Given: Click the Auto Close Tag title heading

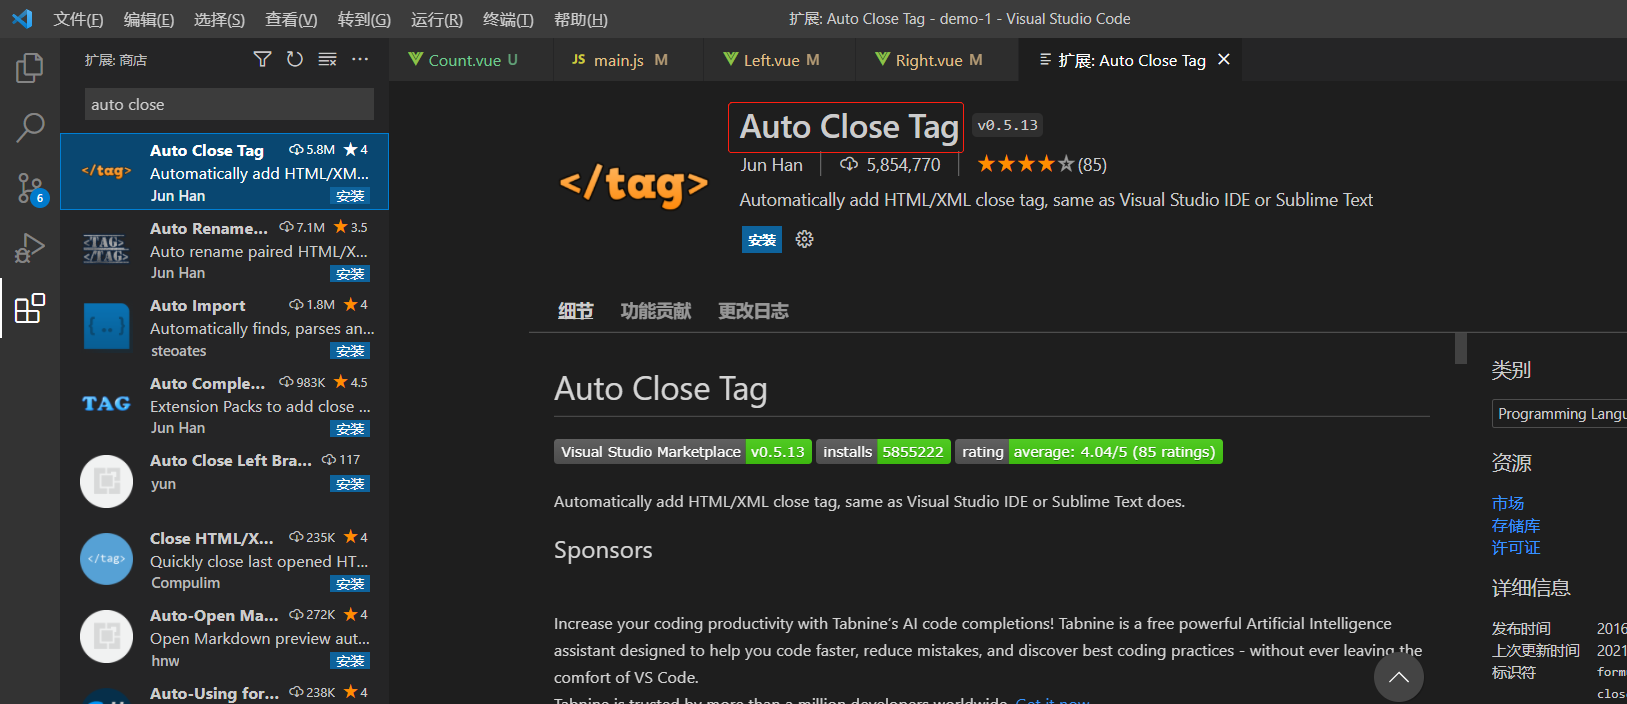Looking at the screenshot, I should click(x=849, y=127).
